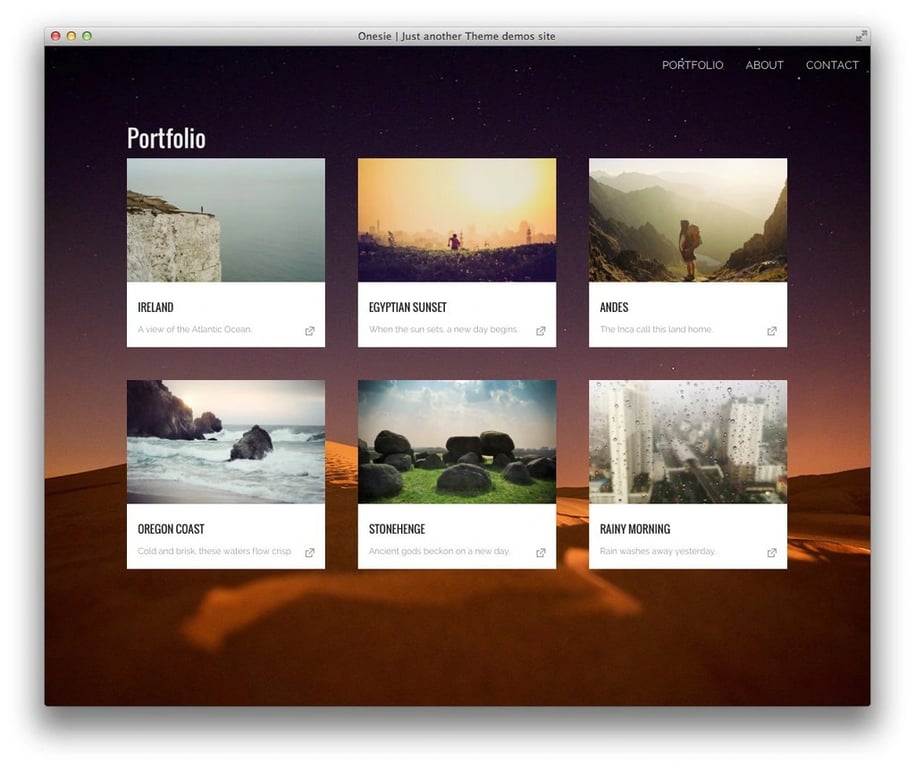Click the resize arrows icon in title bar

tap(862, 35)
